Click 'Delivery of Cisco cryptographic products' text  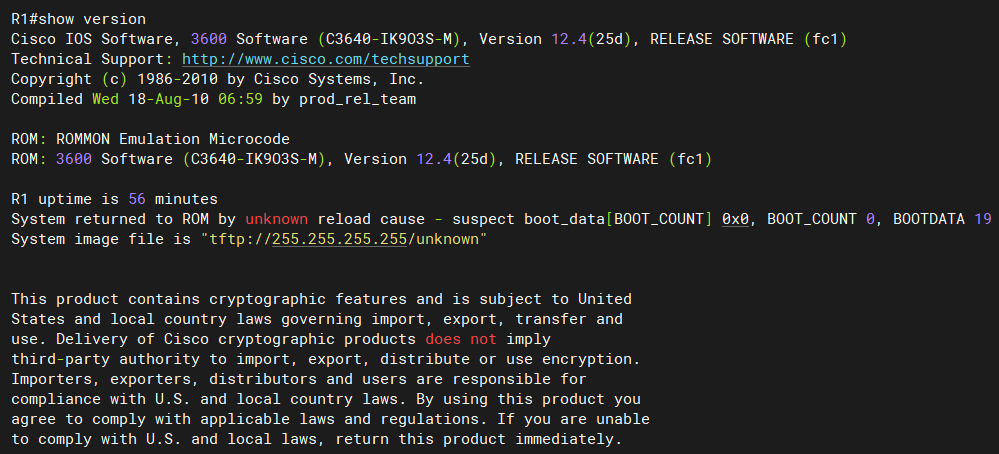235,339
